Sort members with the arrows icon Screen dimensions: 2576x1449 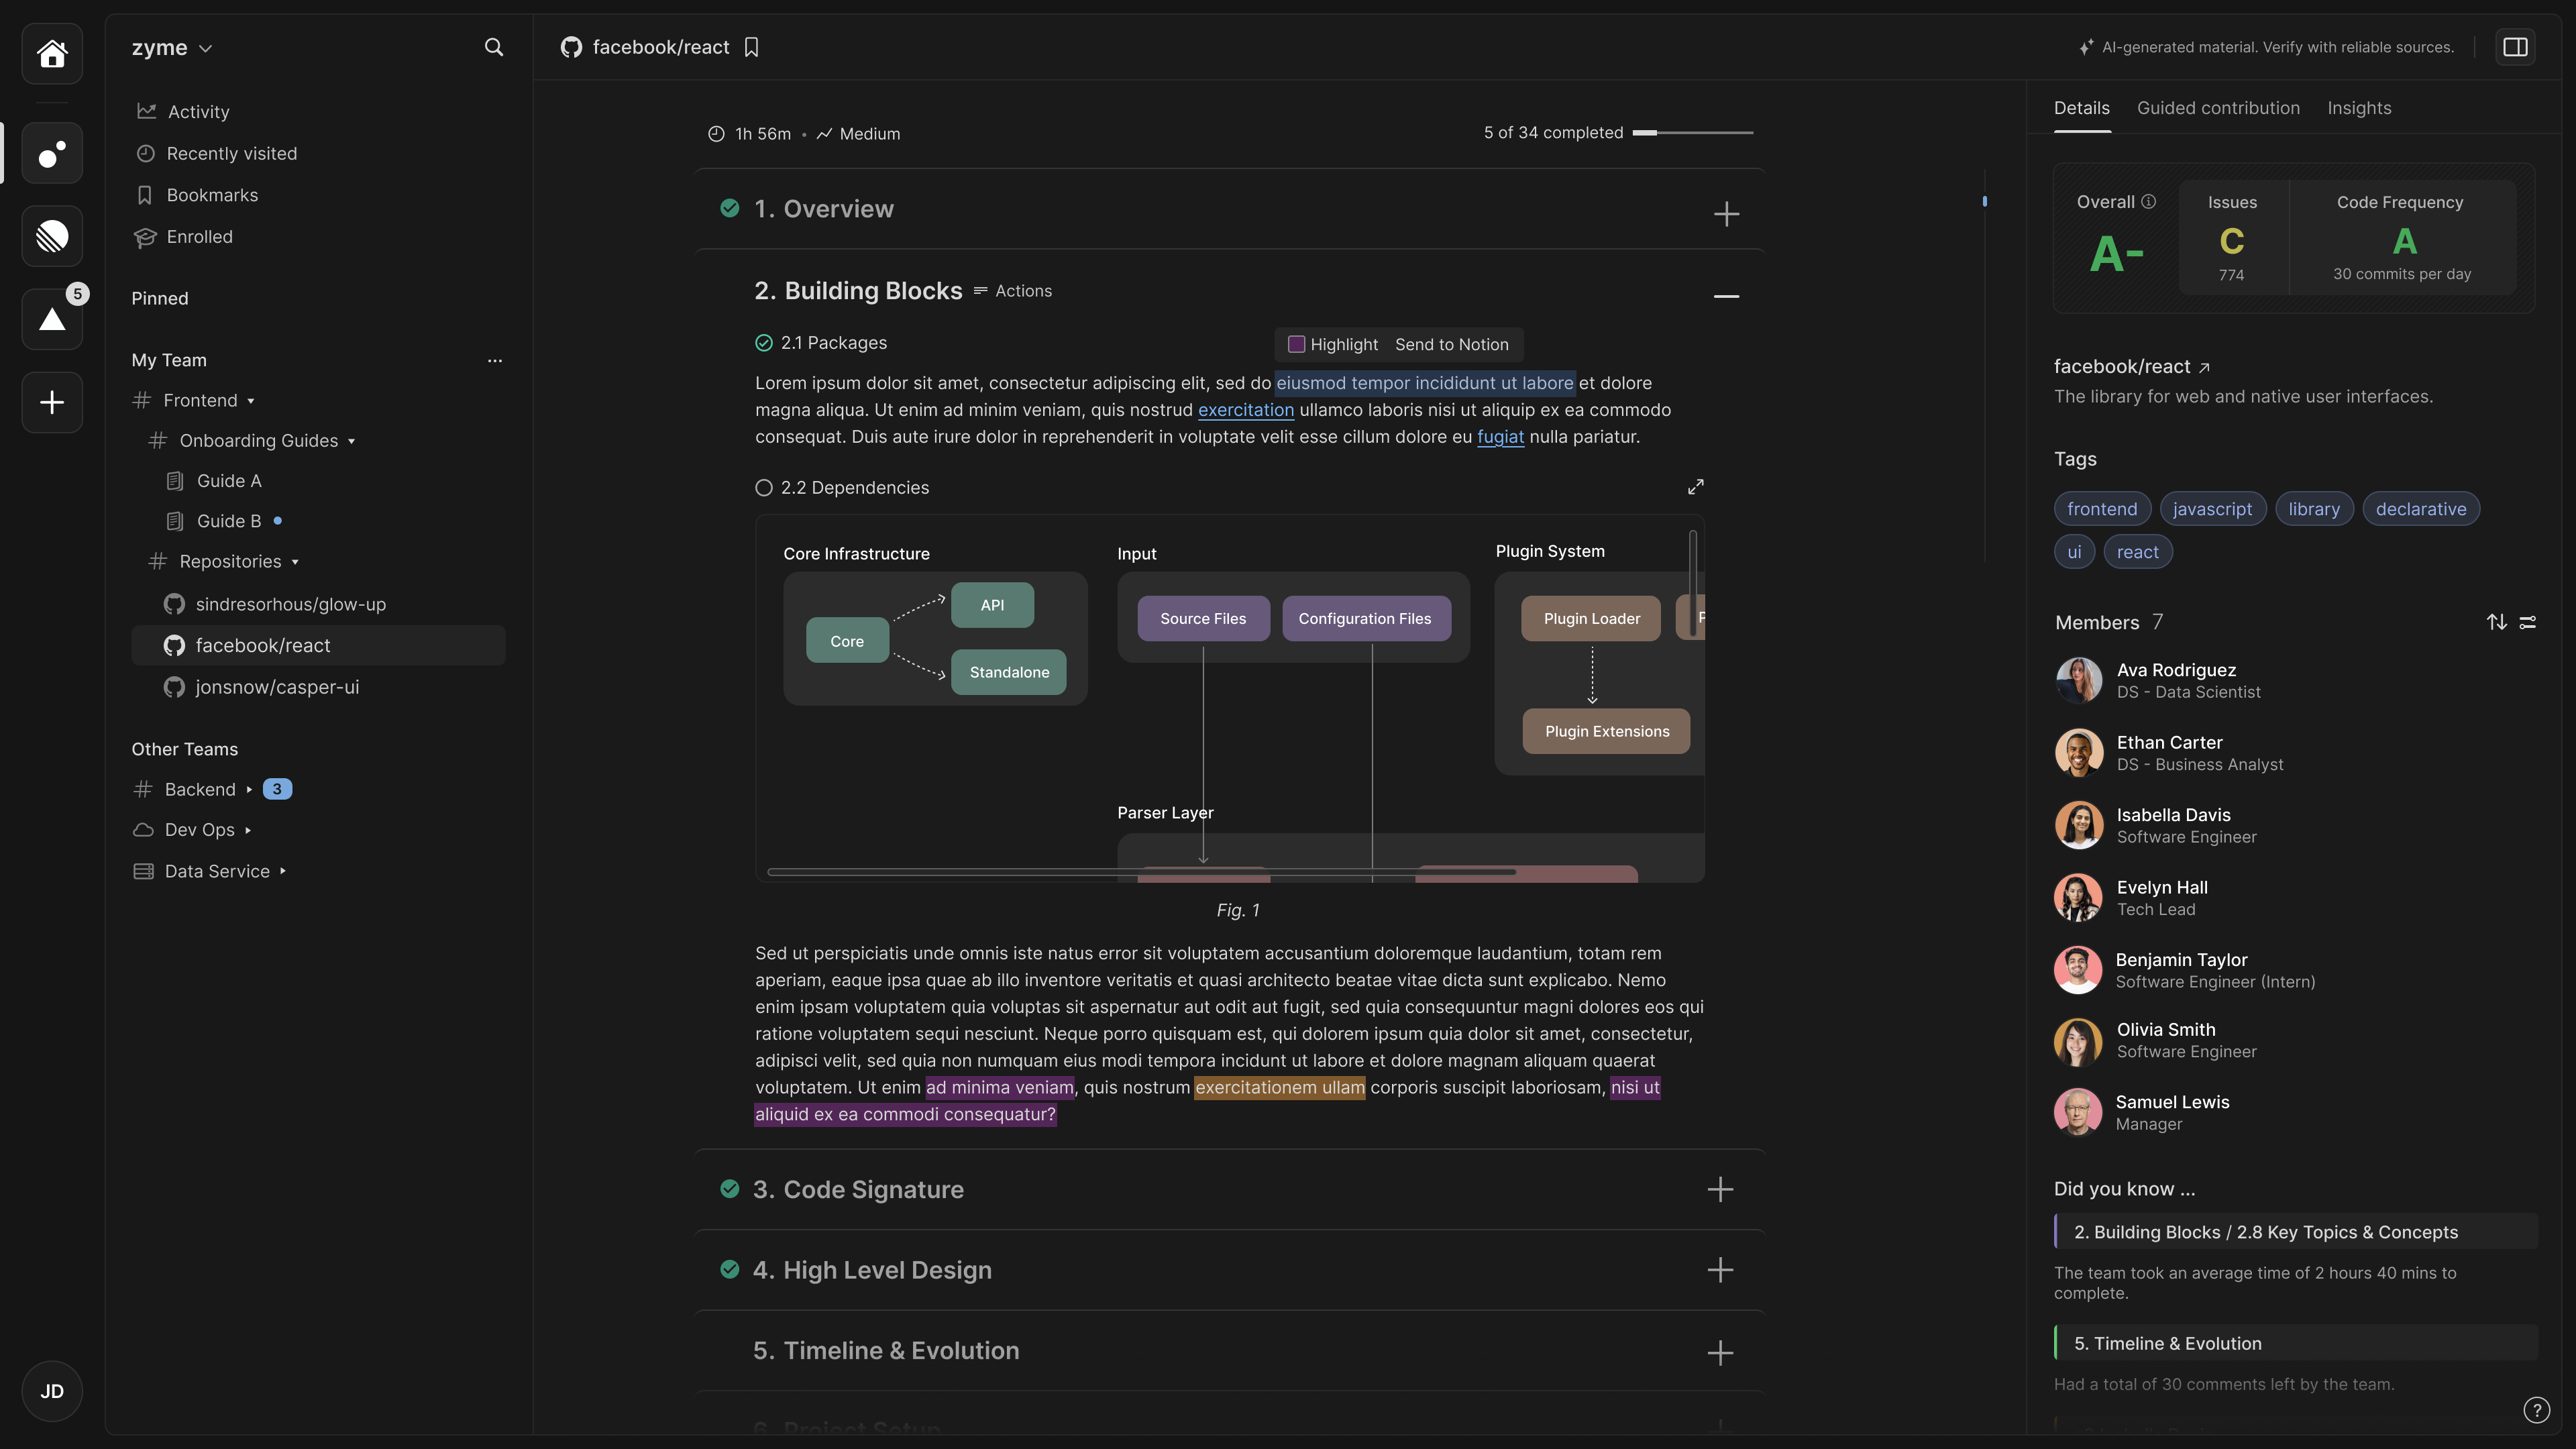(2497, 622)
